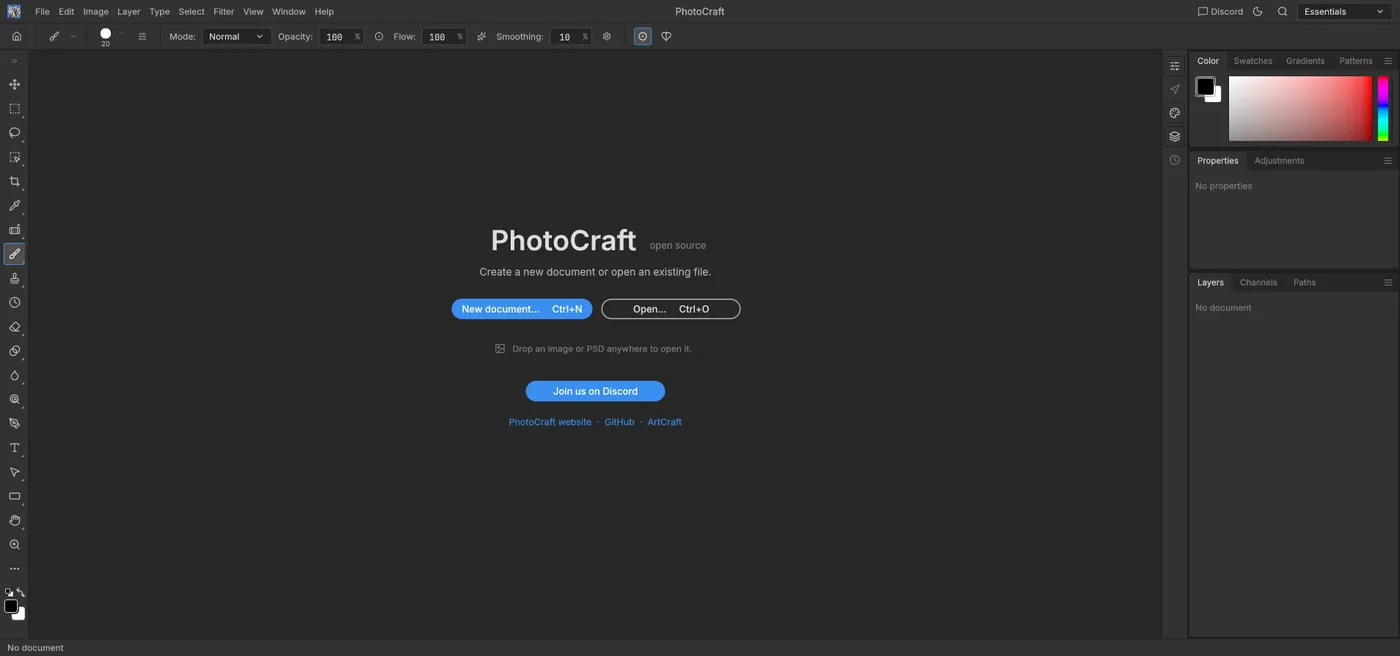Select the Move tool
Screen dimensions: 1400x656
[14, 85]
